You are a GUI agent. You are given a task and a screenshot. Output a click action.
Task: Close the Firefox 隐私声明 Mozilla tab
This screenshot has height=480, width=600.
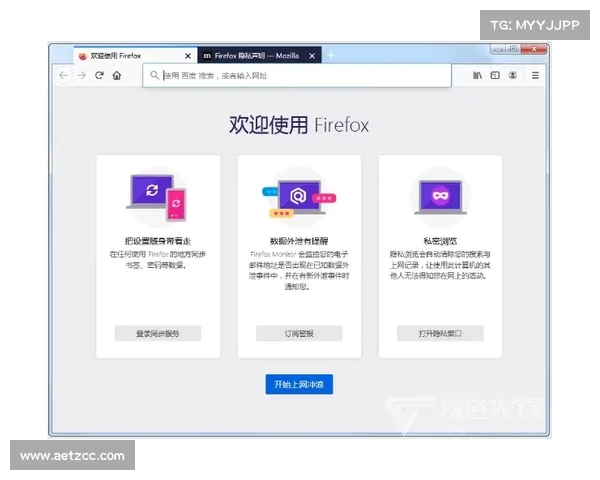[312, 56]
